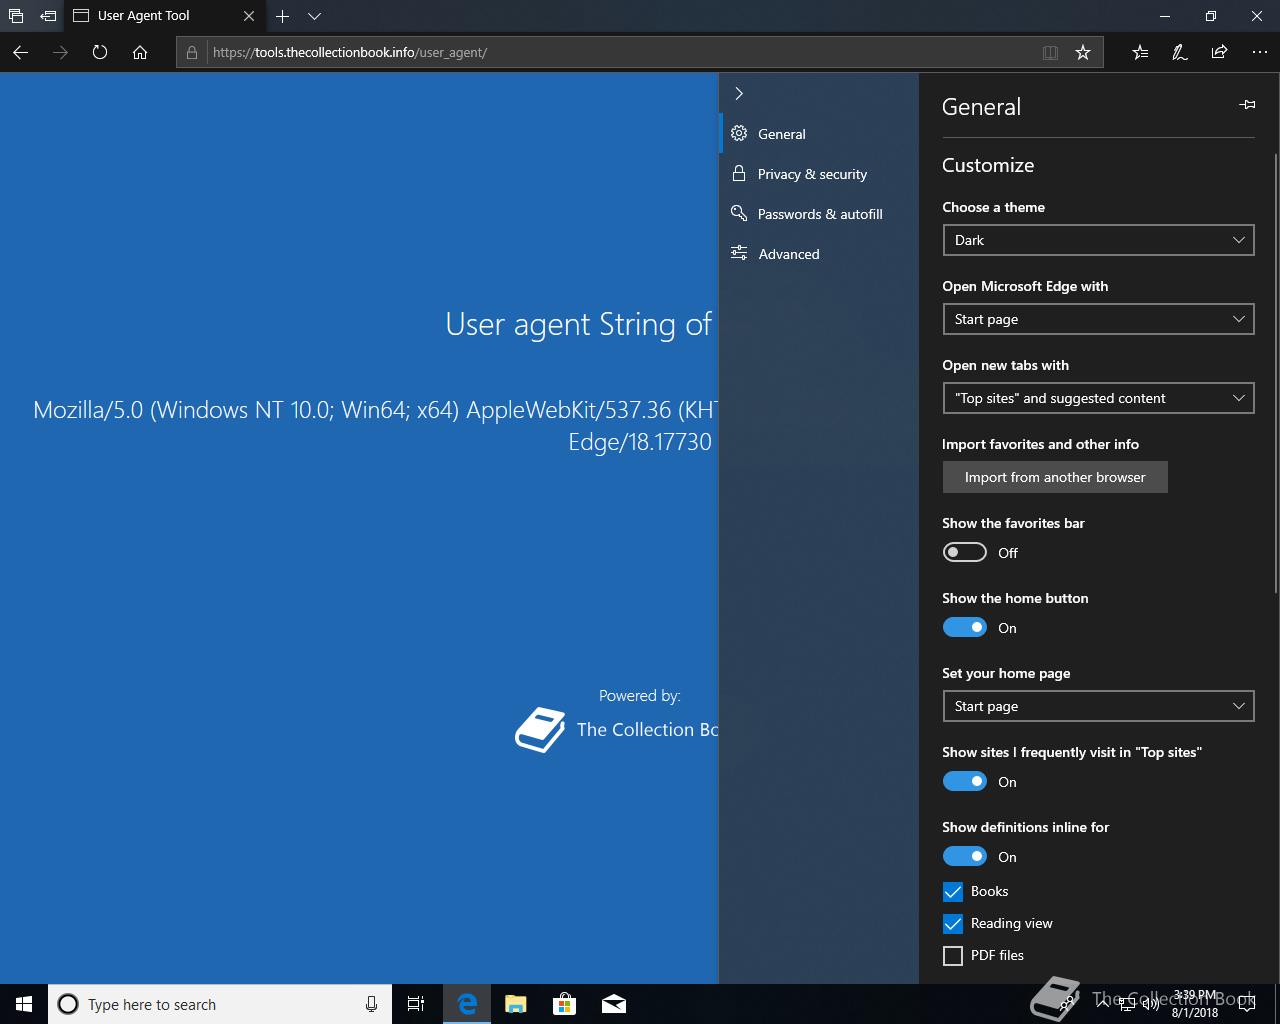
Task: Click the Privacy & security lock icon
Action: [739, 173]
